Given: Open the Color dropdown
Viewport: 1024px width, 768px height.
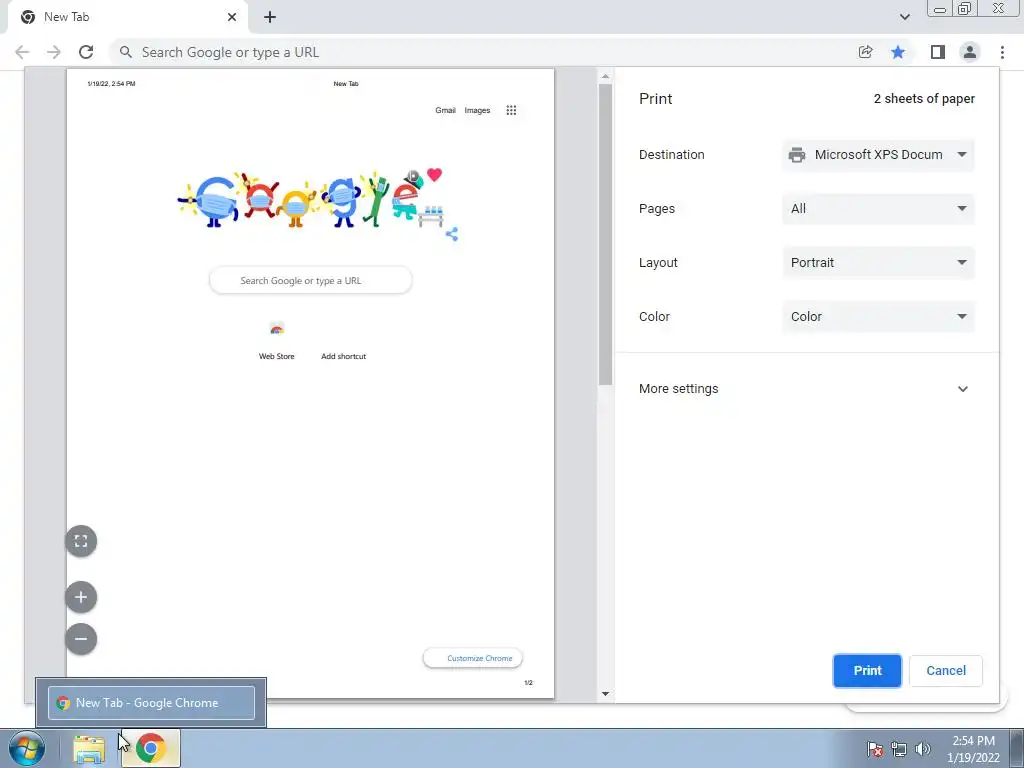Looking at the screenshot, I should pyautogui.click(x=878, y=317).
